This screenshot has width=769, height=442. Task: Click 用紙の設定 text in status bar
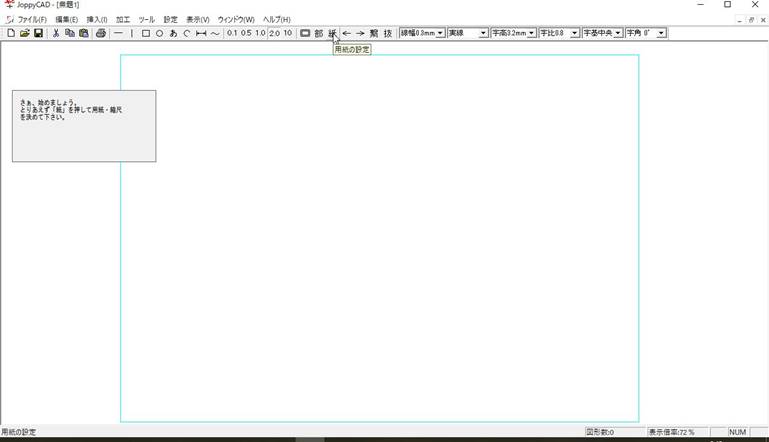click(18, 432)
